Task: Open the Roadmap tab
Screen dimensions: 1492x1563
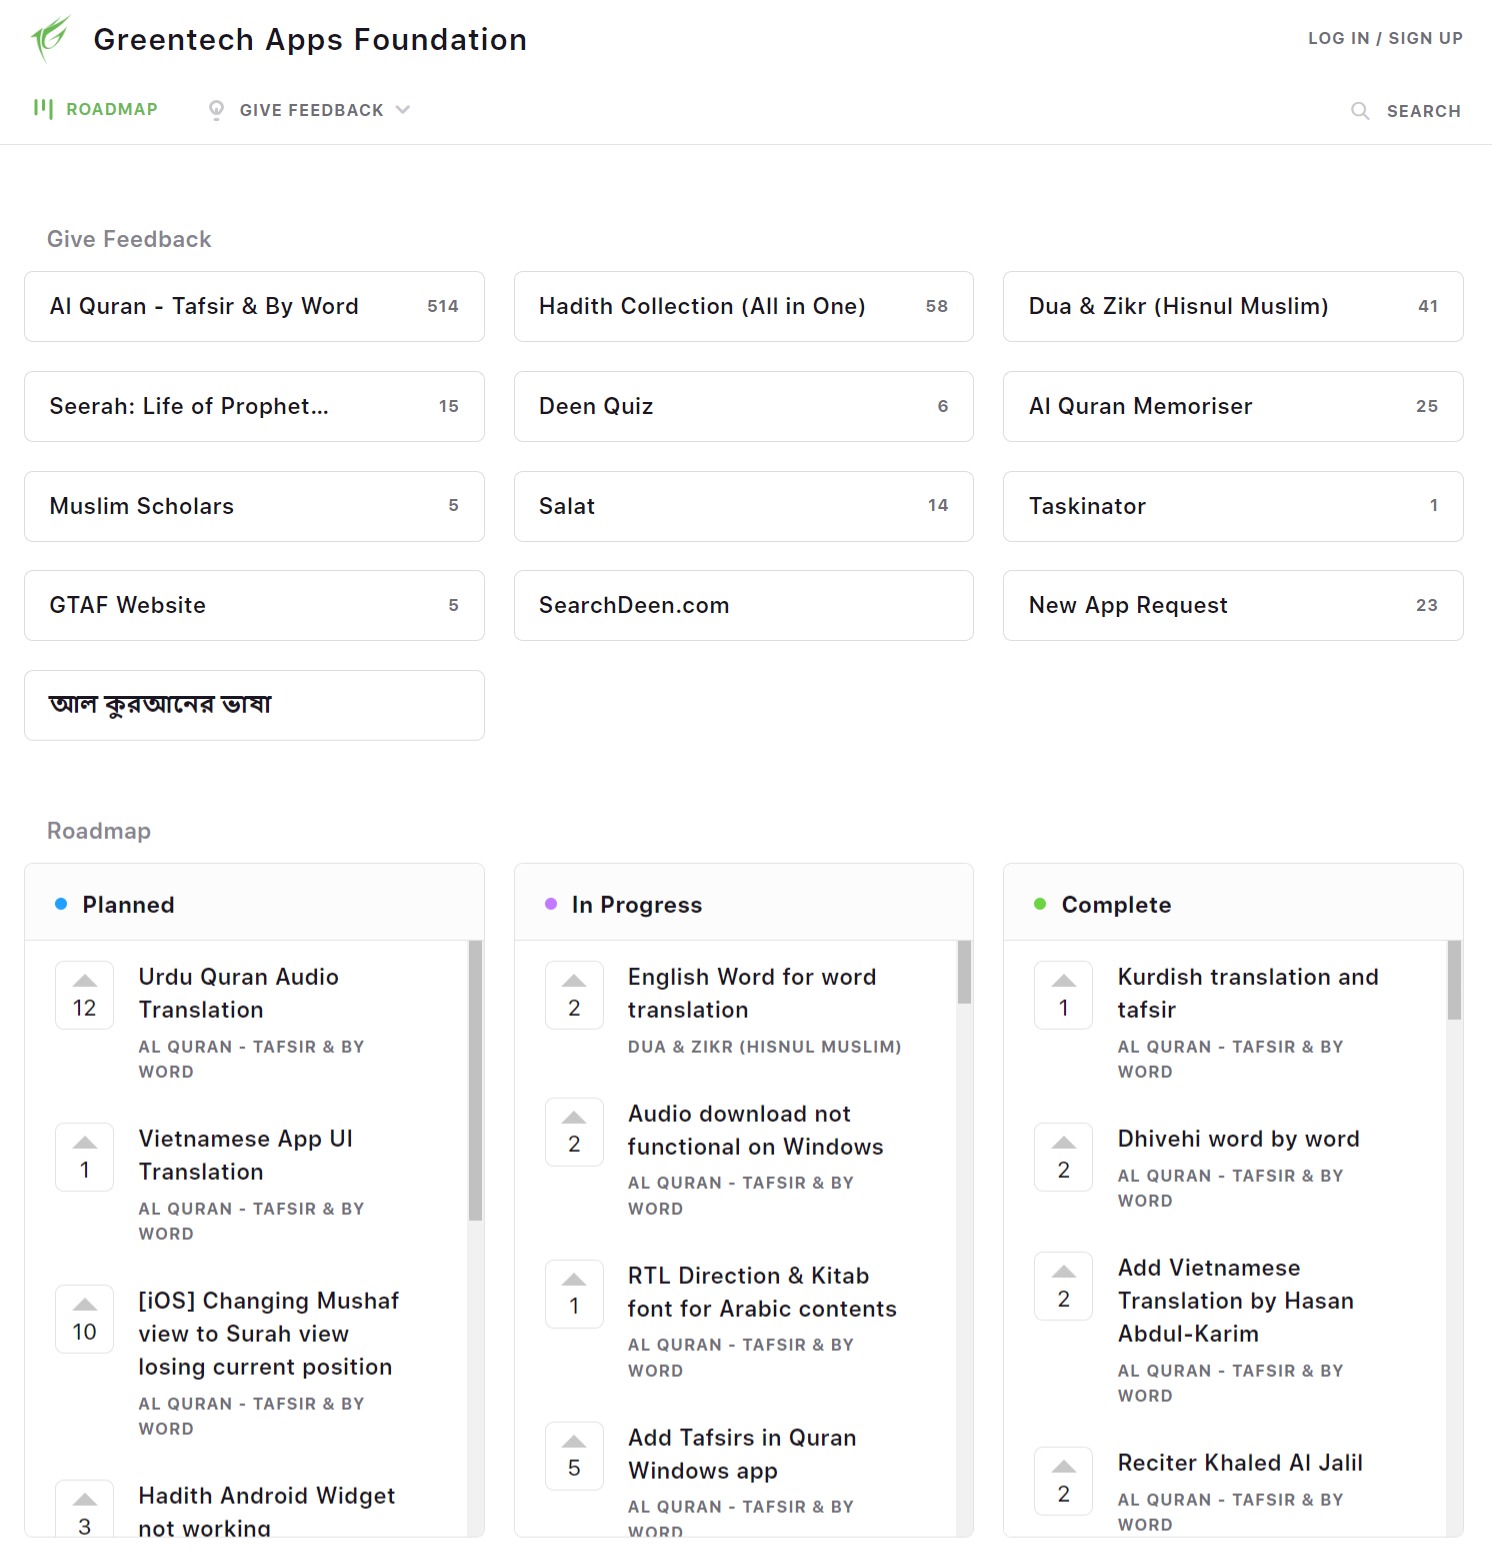Action: coord(111,109)
